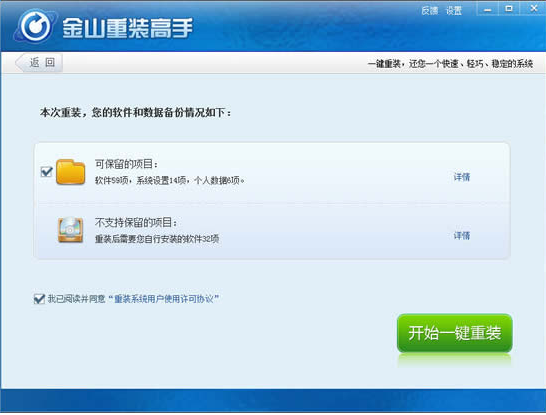
Task: Open the 设置 settings menu item
Action: [454, 11]
